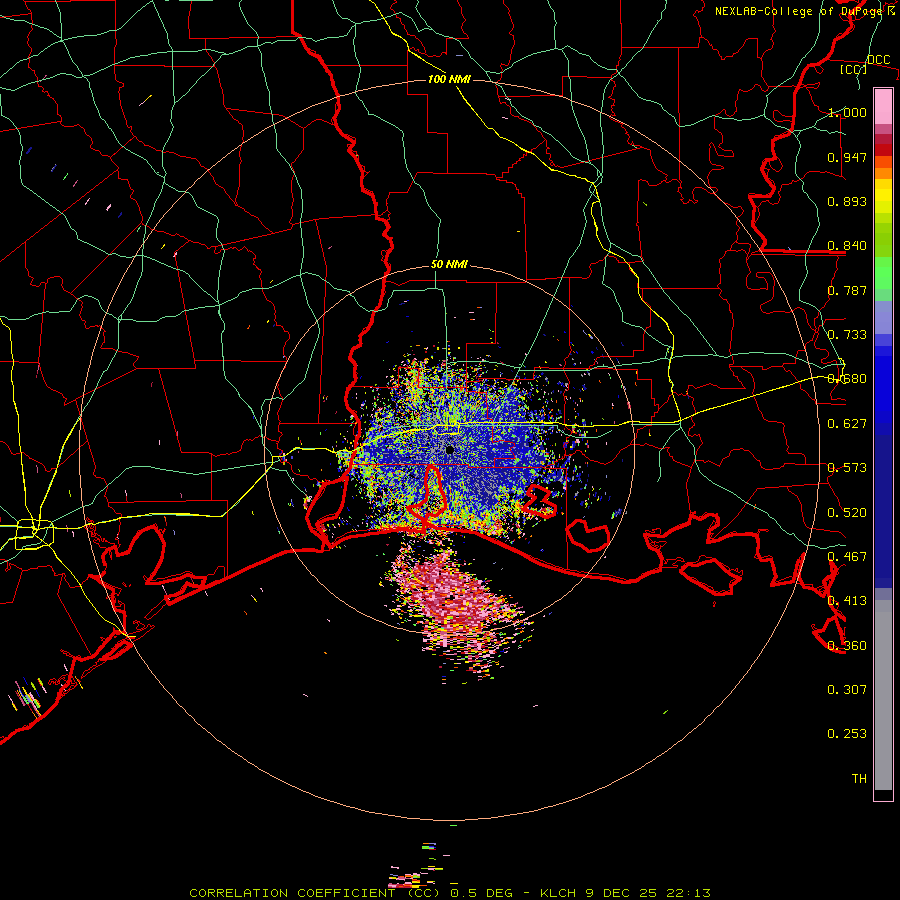Click the DCC product label above the scale
This screenshot has height=900, width=900.
click(x=878, y=60)
